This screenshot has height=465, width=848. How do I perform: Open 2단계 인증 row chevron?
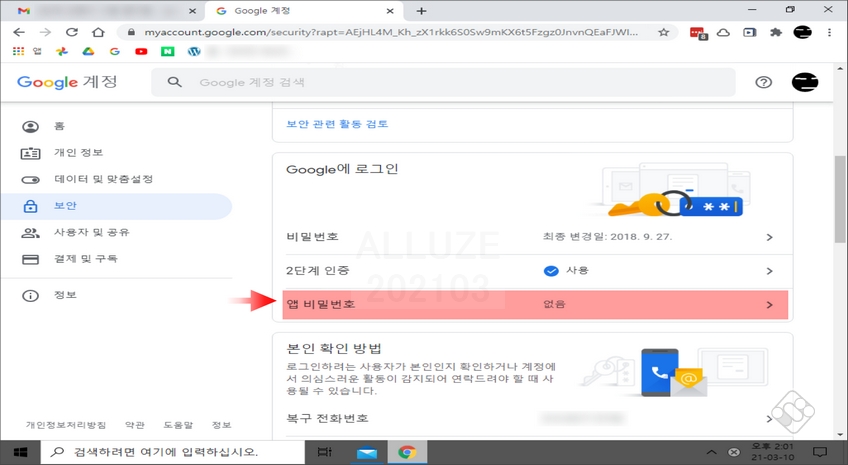[x=770, y=271]
